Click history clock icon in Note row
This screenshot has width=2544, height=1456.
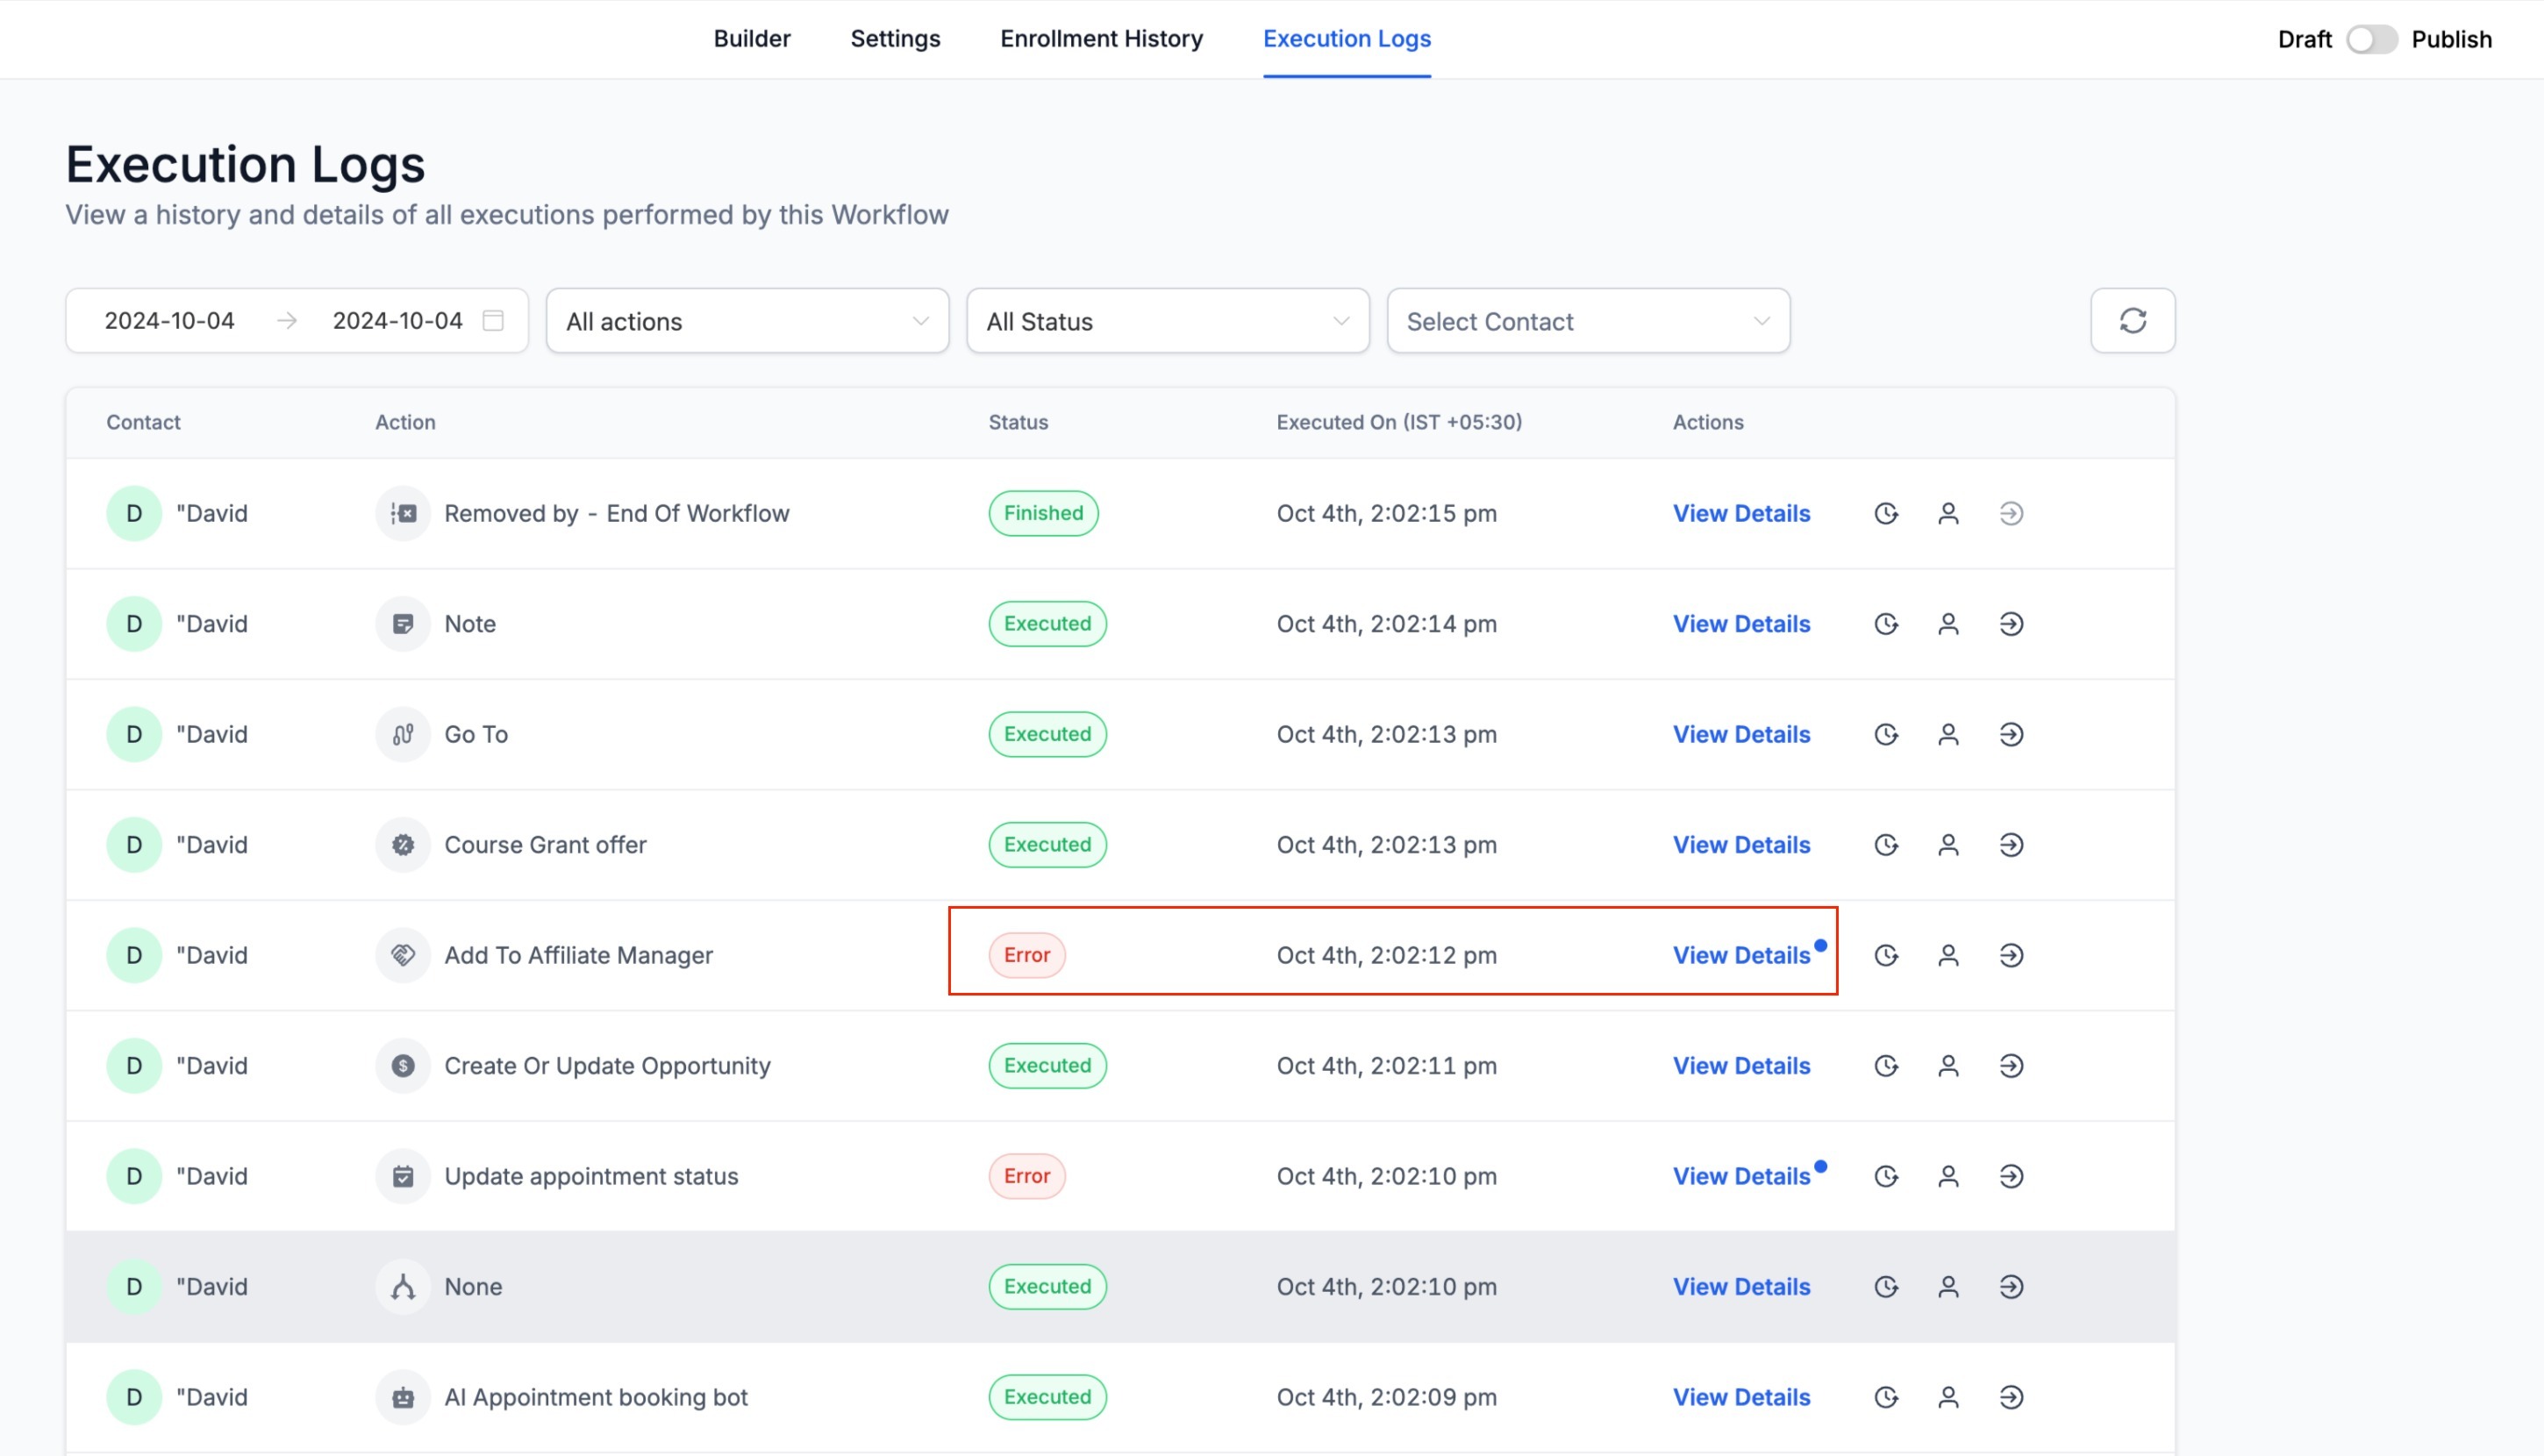[x=1885, y=624]
